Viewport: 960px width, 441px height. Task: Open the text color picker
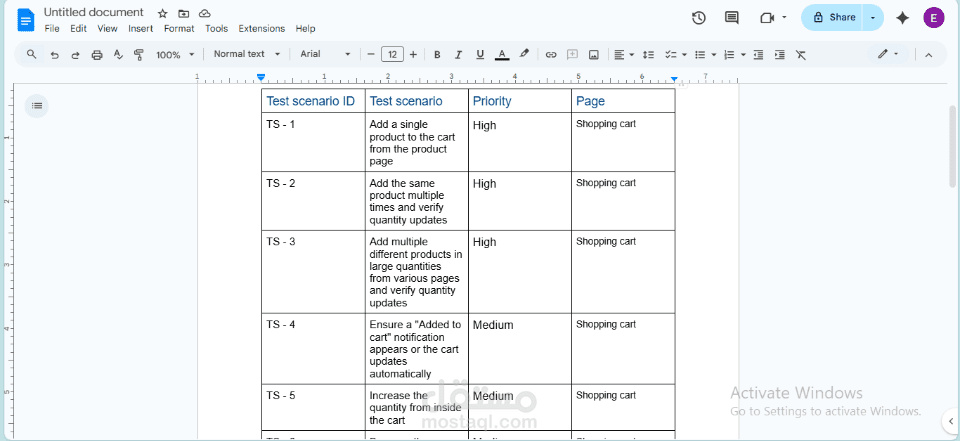pos(502,55)
